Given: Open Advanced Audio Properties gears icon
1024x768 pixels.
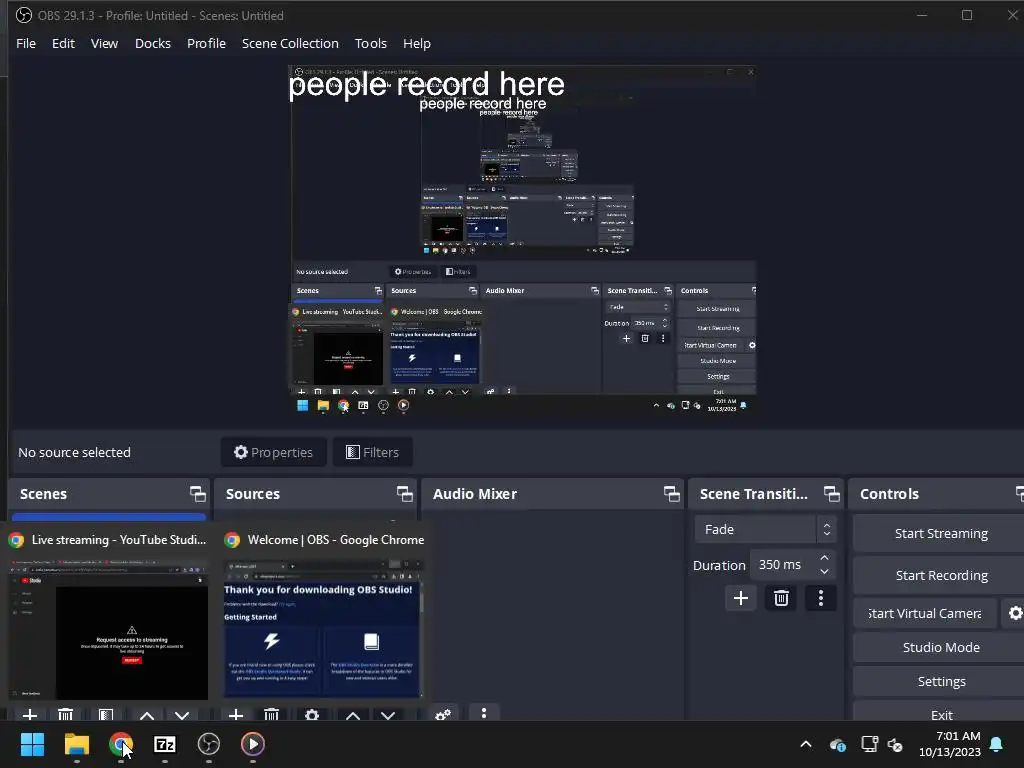Looking at the screenshot, I should (x=443, y=714).
